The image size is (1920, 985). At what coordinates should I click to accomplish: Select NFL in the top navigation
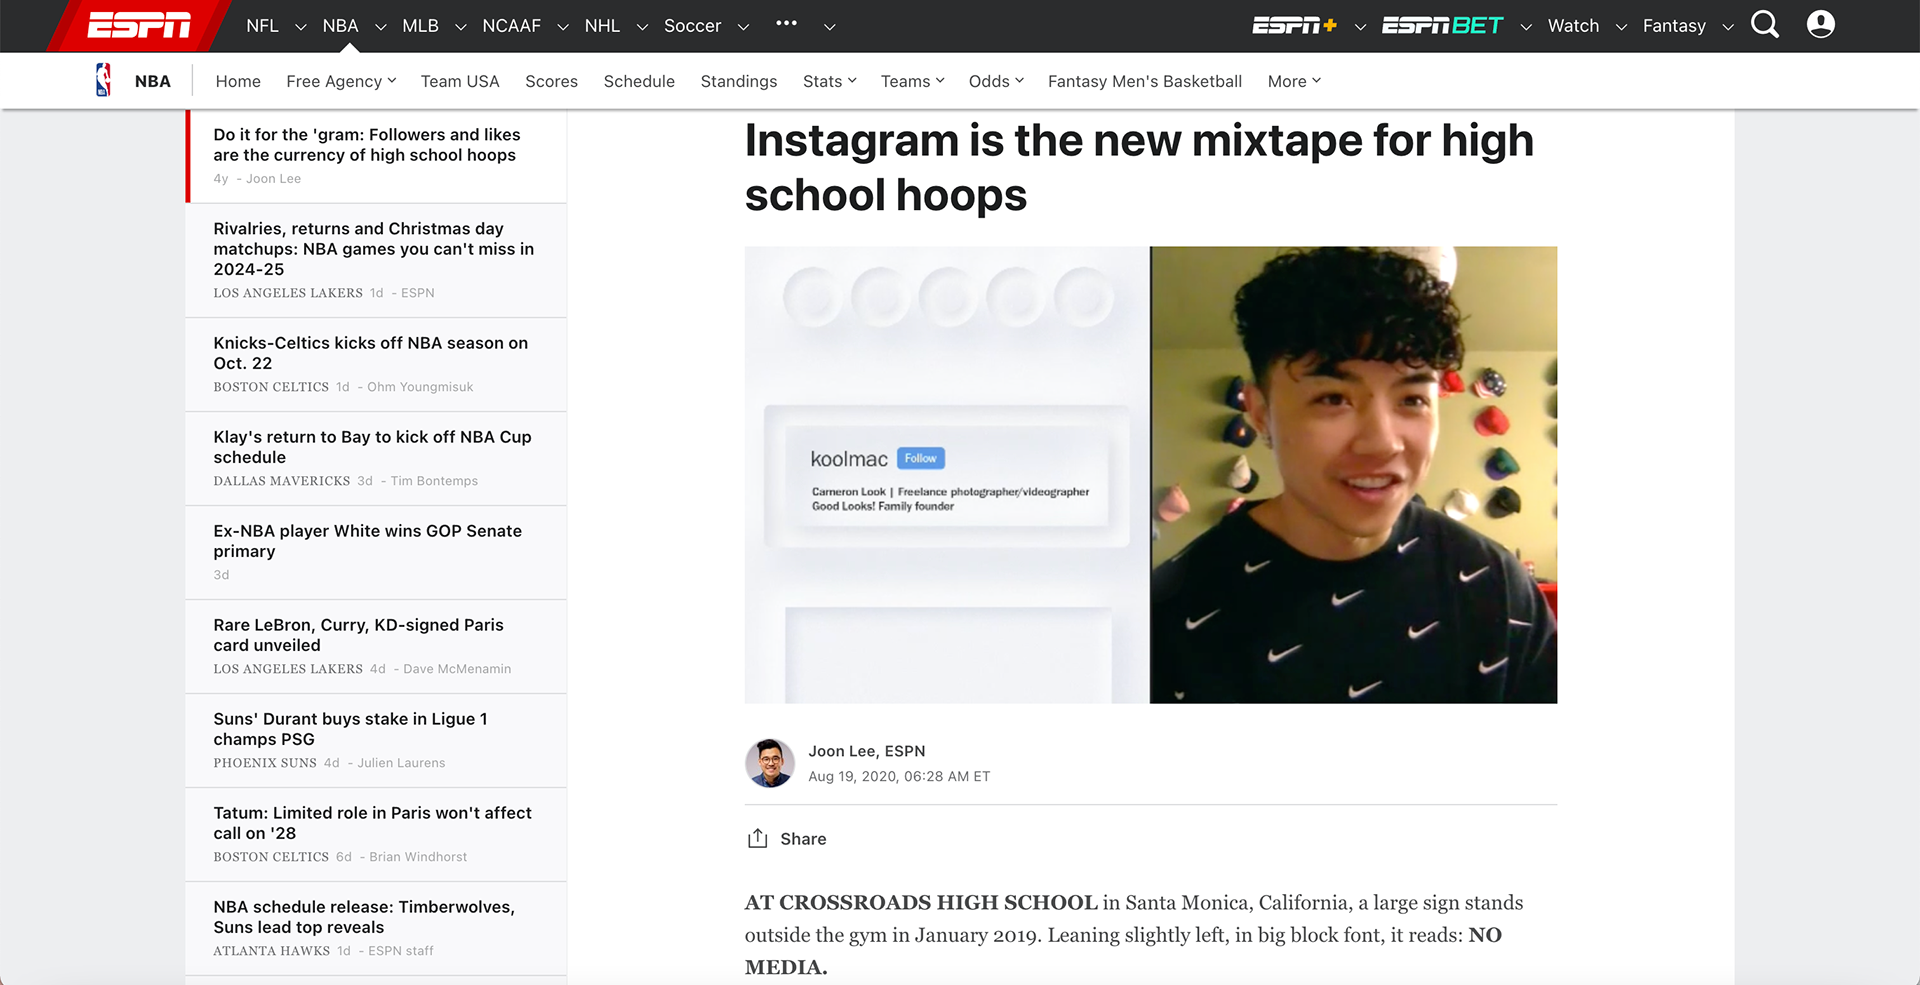point(262,26)
